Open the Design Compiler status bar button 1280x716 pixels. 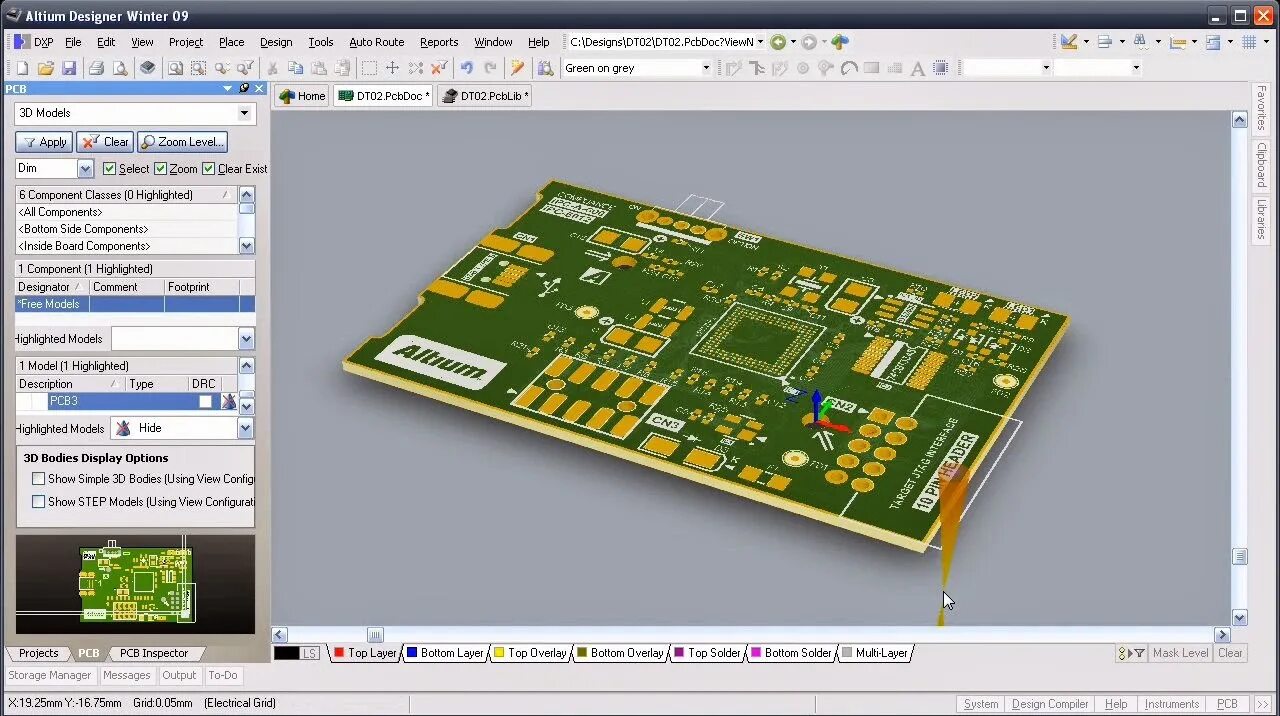click(x=1050, y=704)
